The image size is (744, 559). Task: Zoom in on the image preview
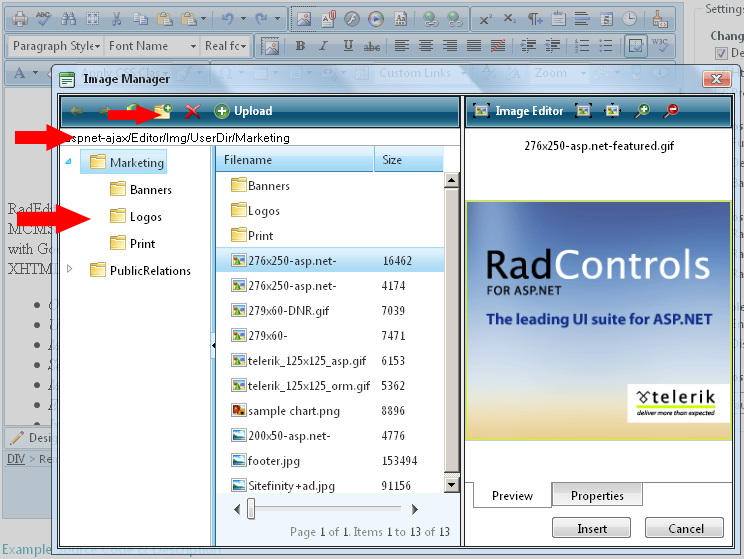tap(642, 111)
